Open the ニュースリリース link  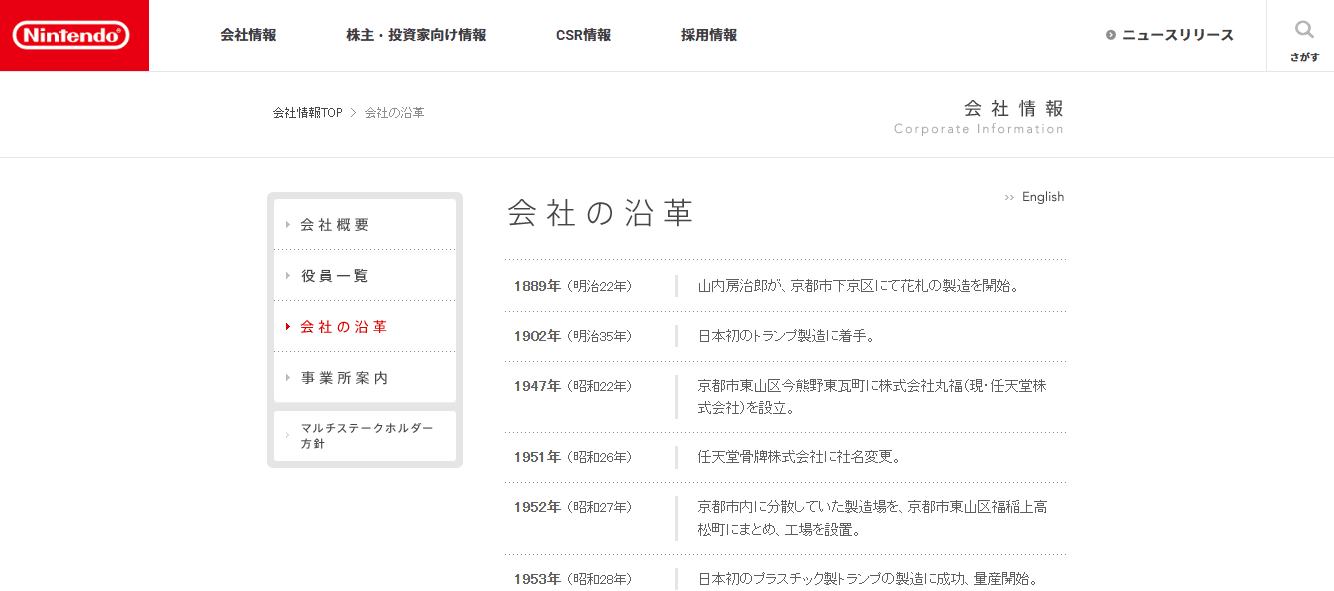pos(1177,35)
